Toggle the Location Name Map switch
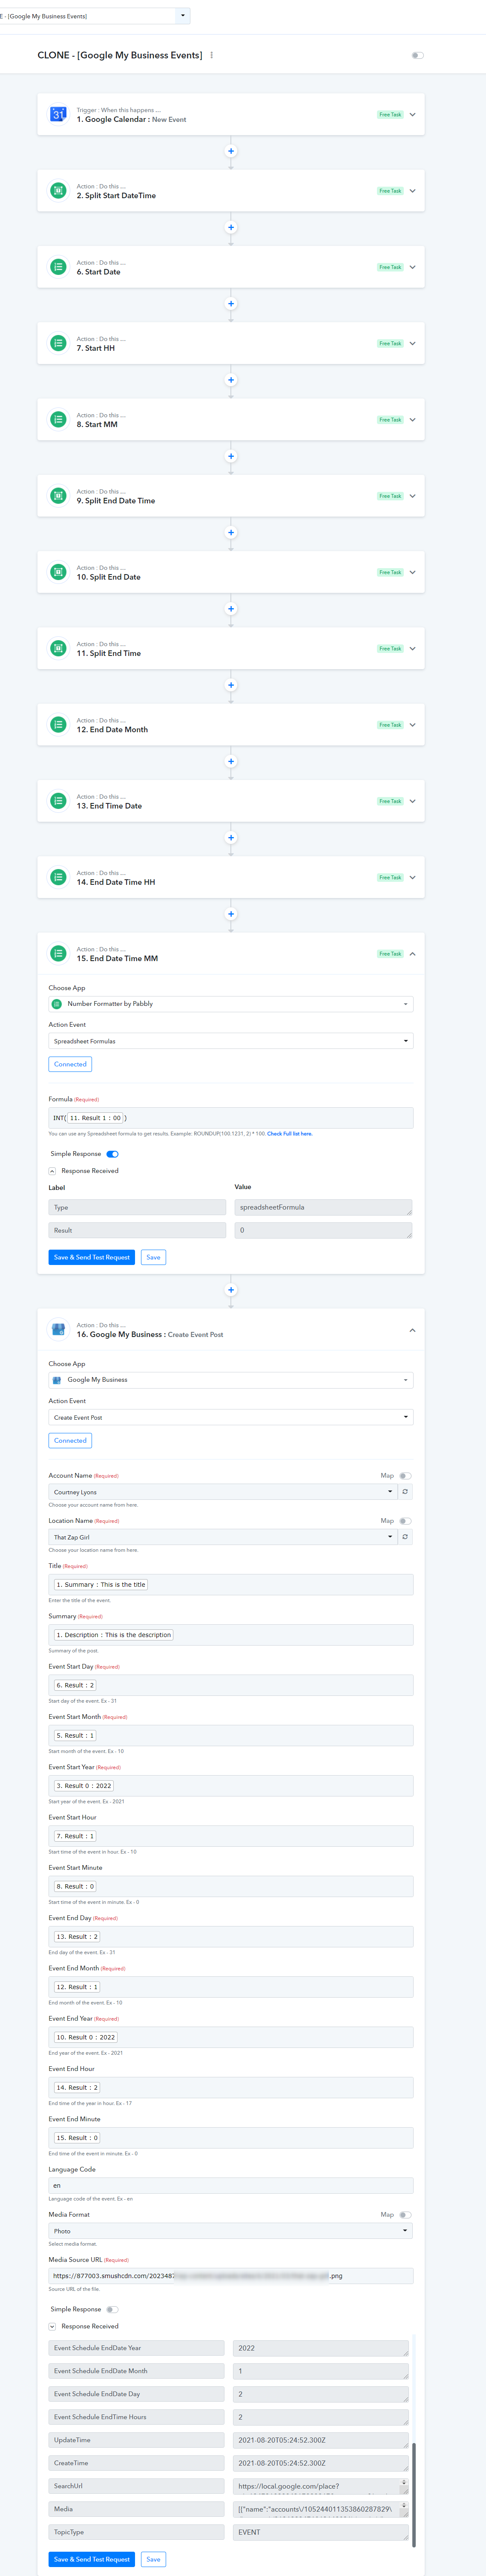This screenshot has height=2576, width=486. tap(405, 1521)
